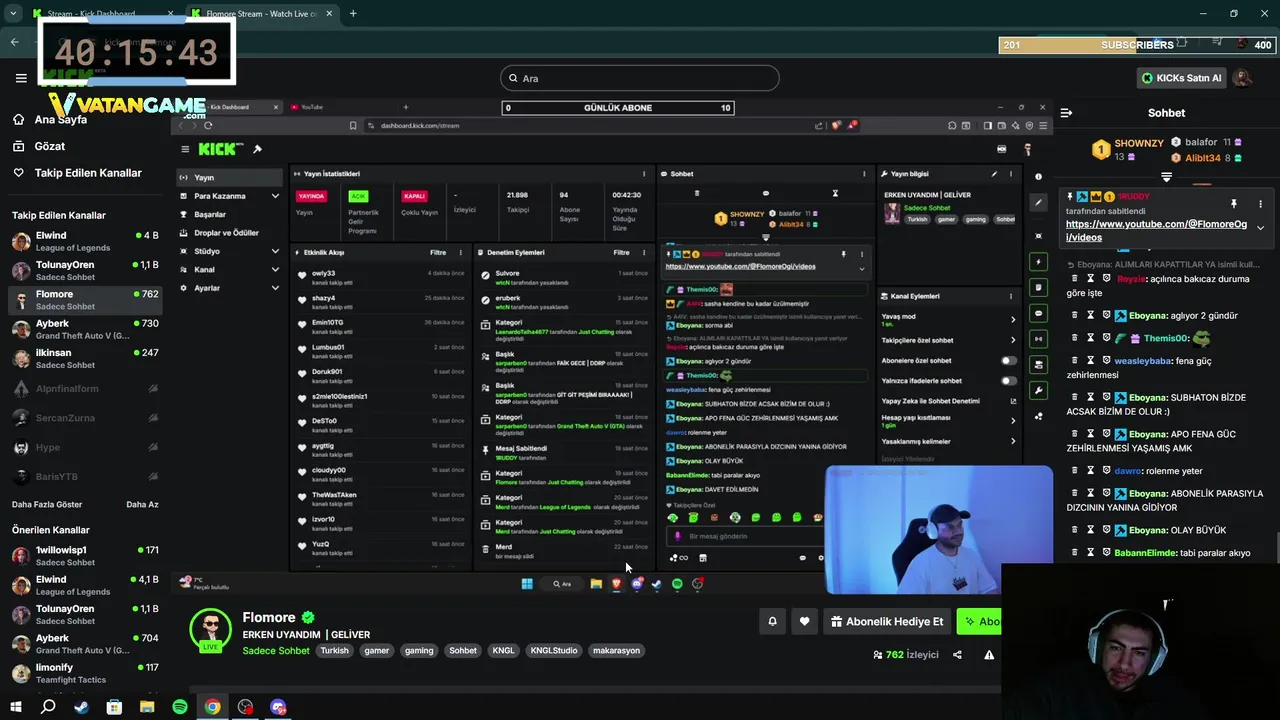The width and height of the screenshot is (1280, 720).
Task: Click the share icon next to viewer count
Action: 957,655
